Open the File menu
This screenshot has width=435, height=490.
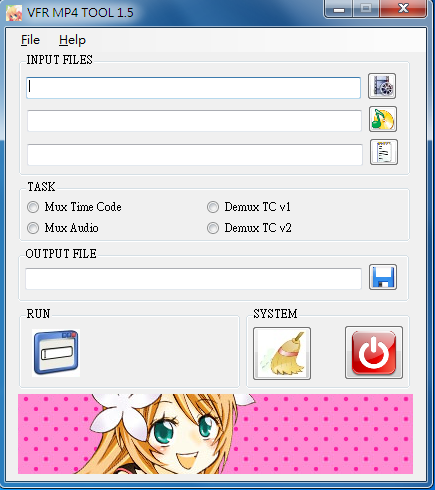click(30, 40)
